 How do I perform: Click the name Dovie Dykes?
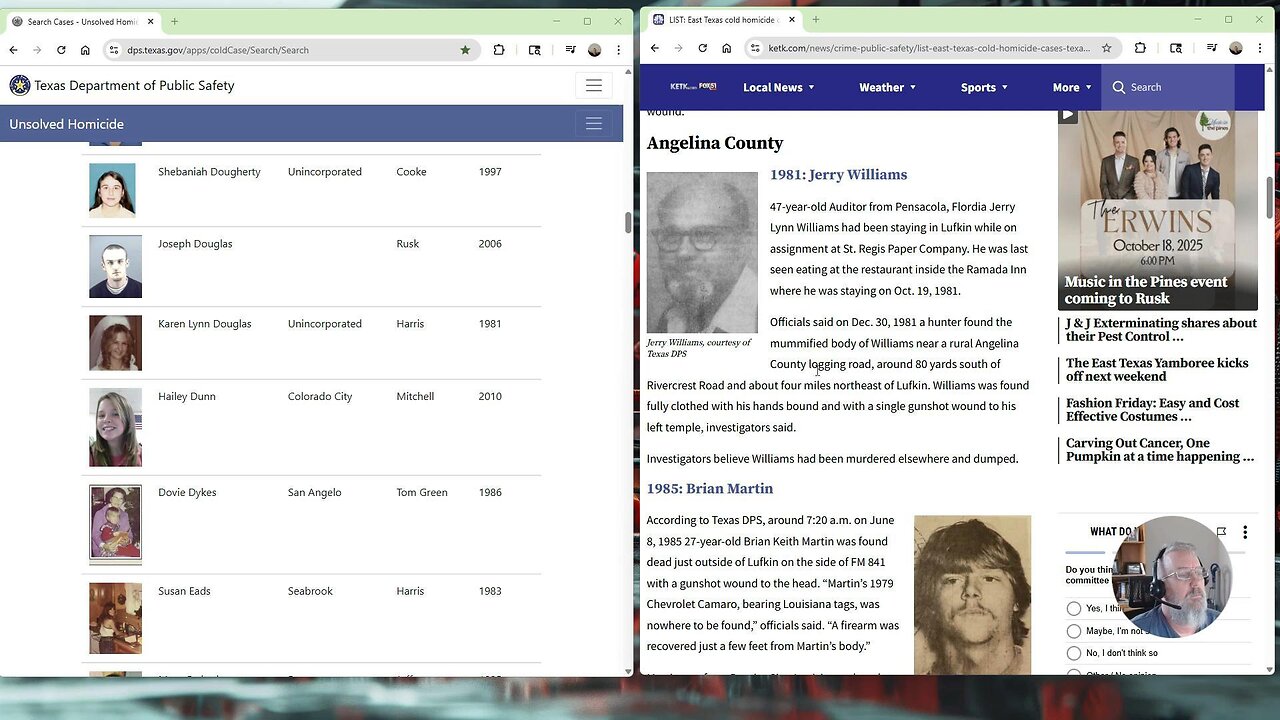[186, 492]
